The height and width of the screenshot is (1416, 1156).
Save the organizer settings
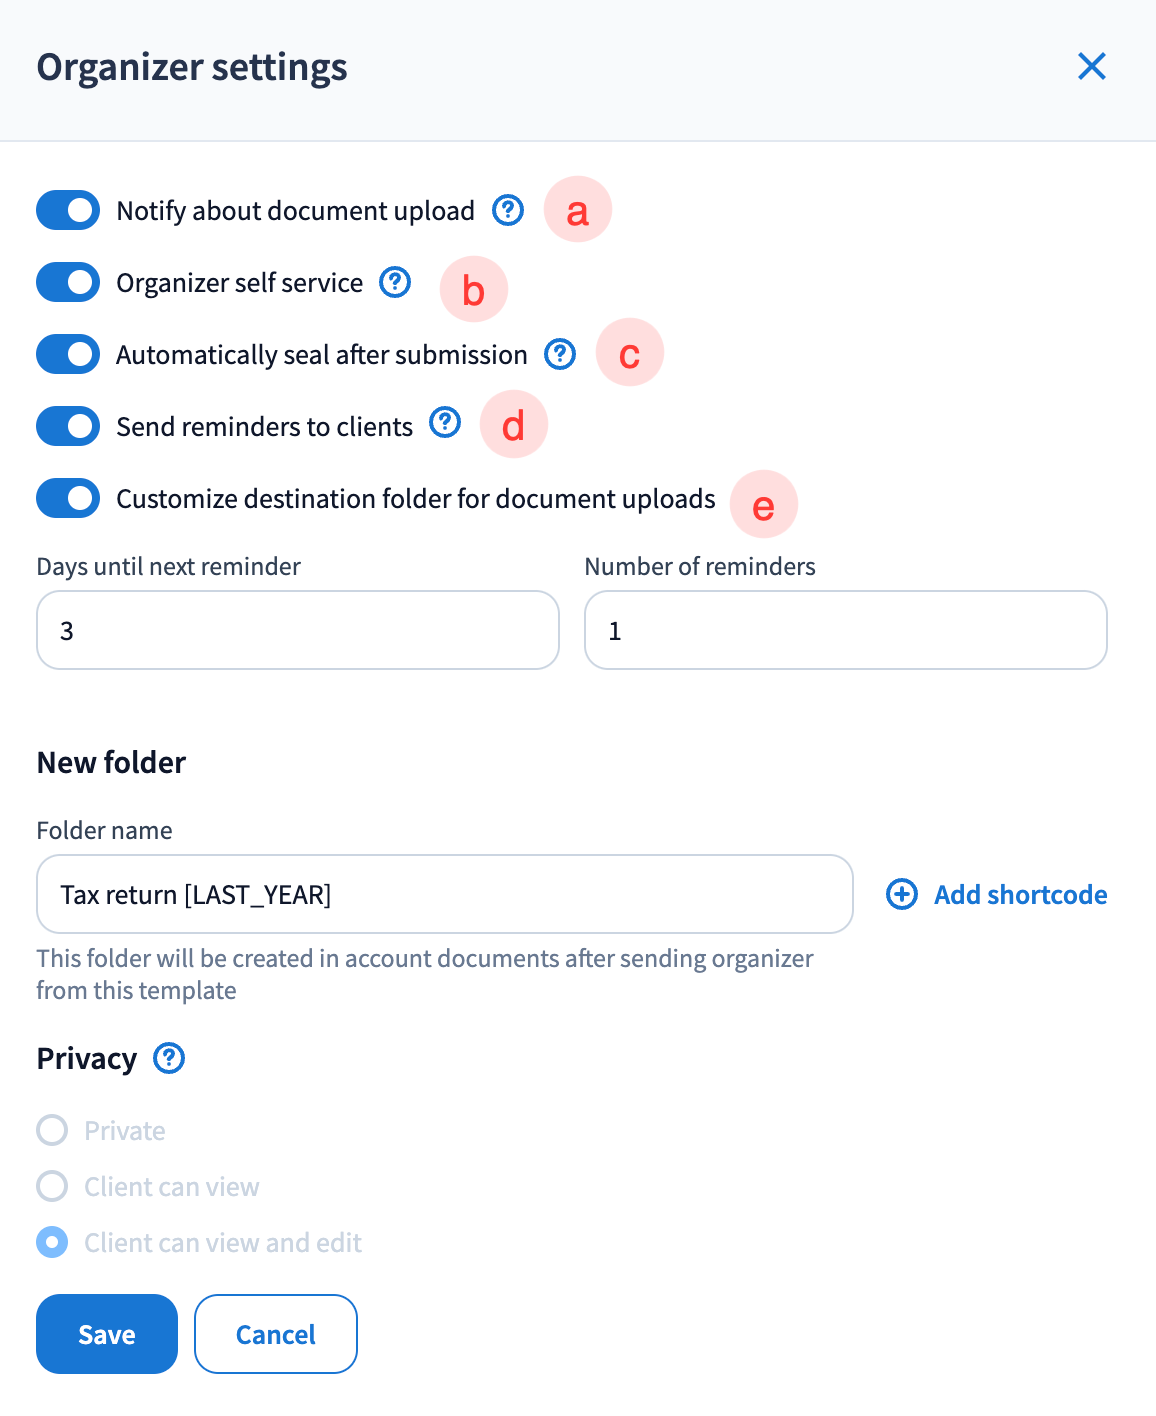pos(107,1334)
